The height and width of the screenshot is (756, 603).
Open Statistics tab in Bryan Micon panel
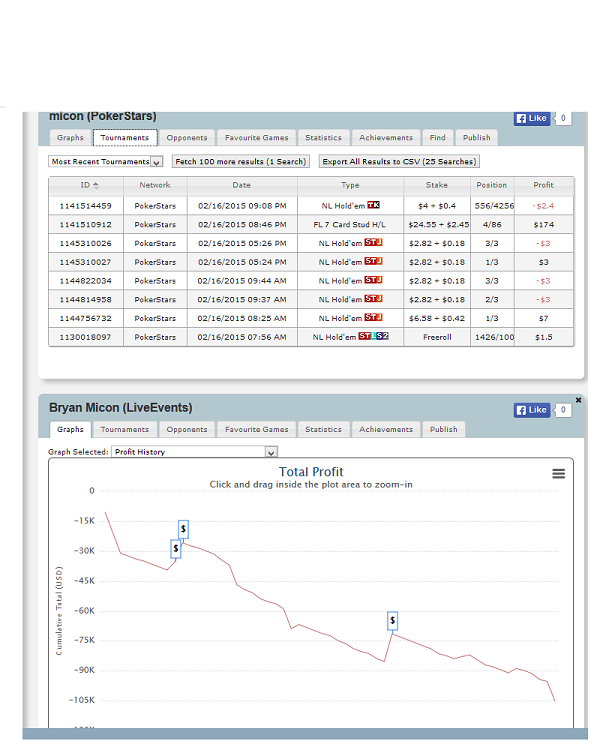(323, 429)
